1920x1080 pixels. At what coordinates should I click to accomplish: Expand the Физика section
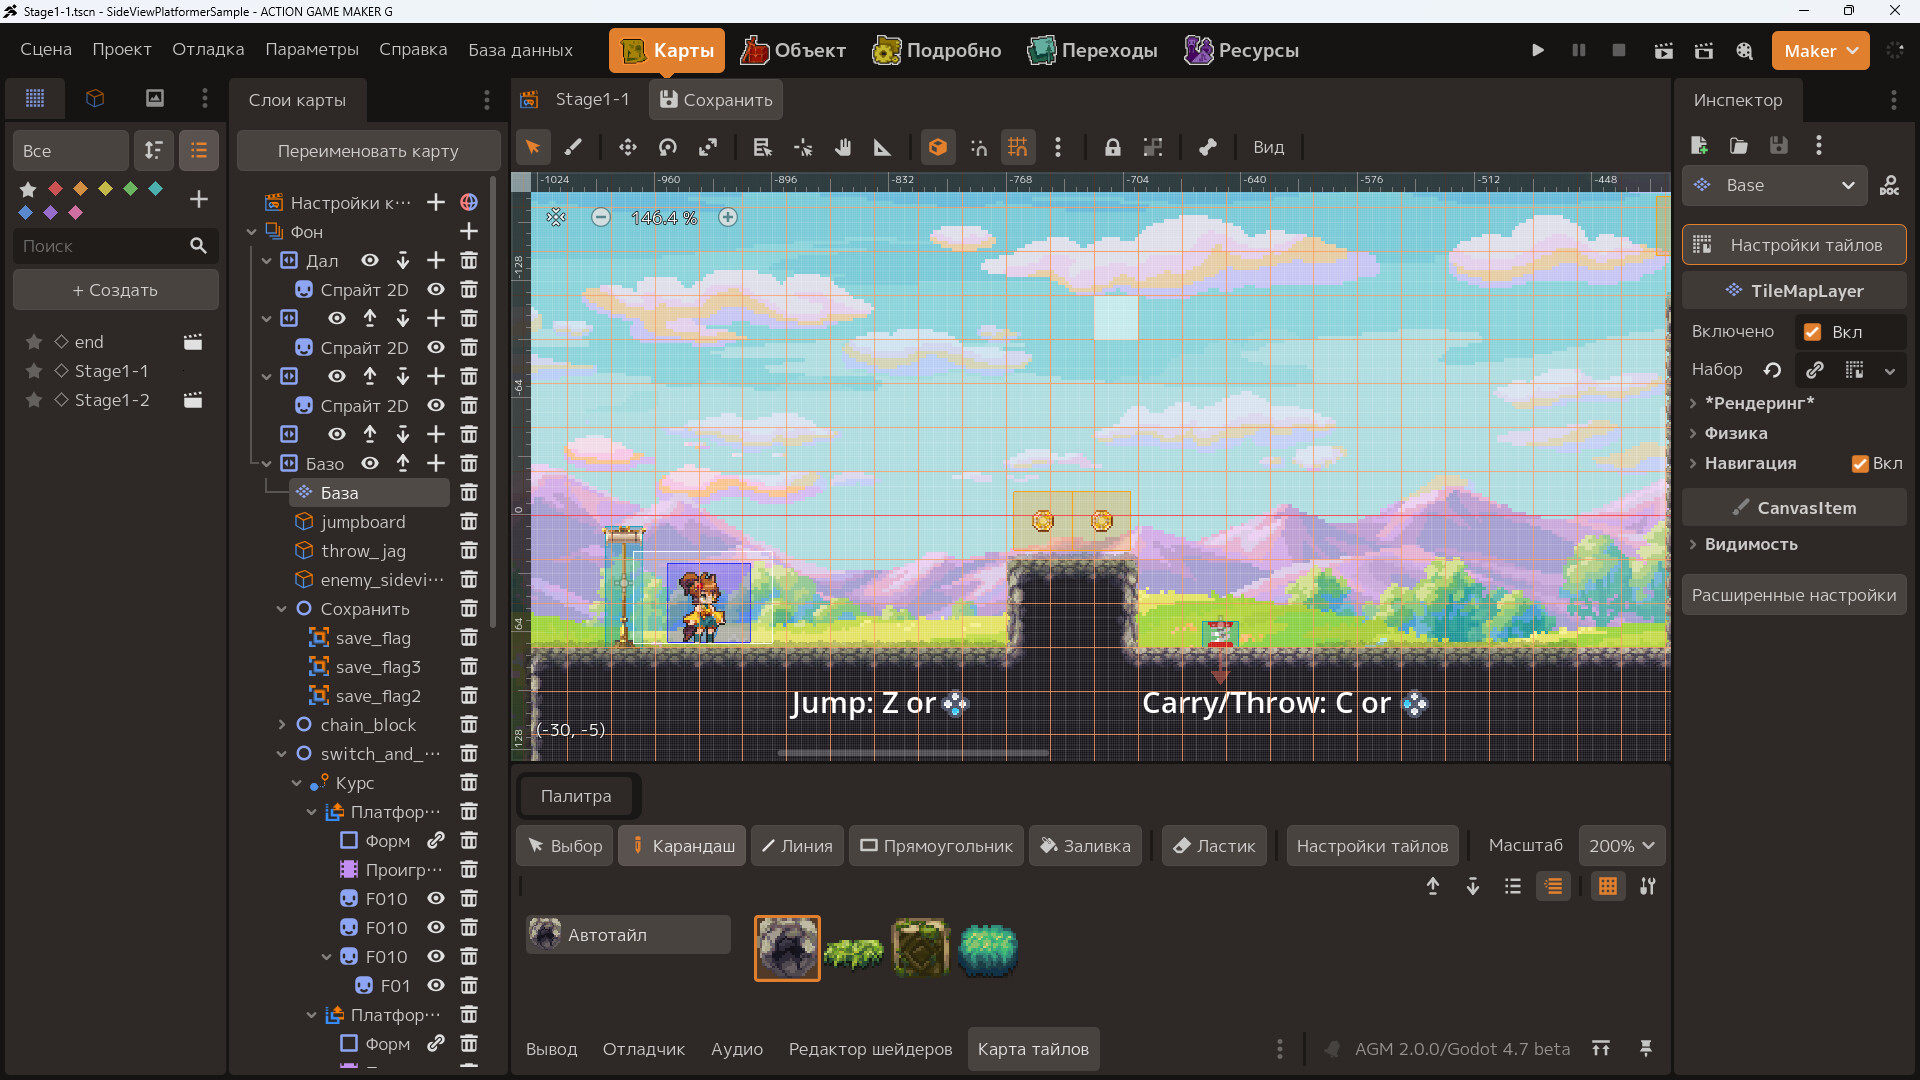point(1692,434)
